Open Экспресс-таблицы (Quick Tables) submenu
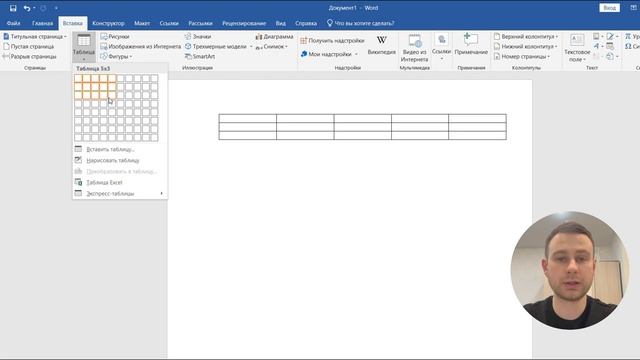640x360 pixels. pyautogui.click(x=120, y=193)
